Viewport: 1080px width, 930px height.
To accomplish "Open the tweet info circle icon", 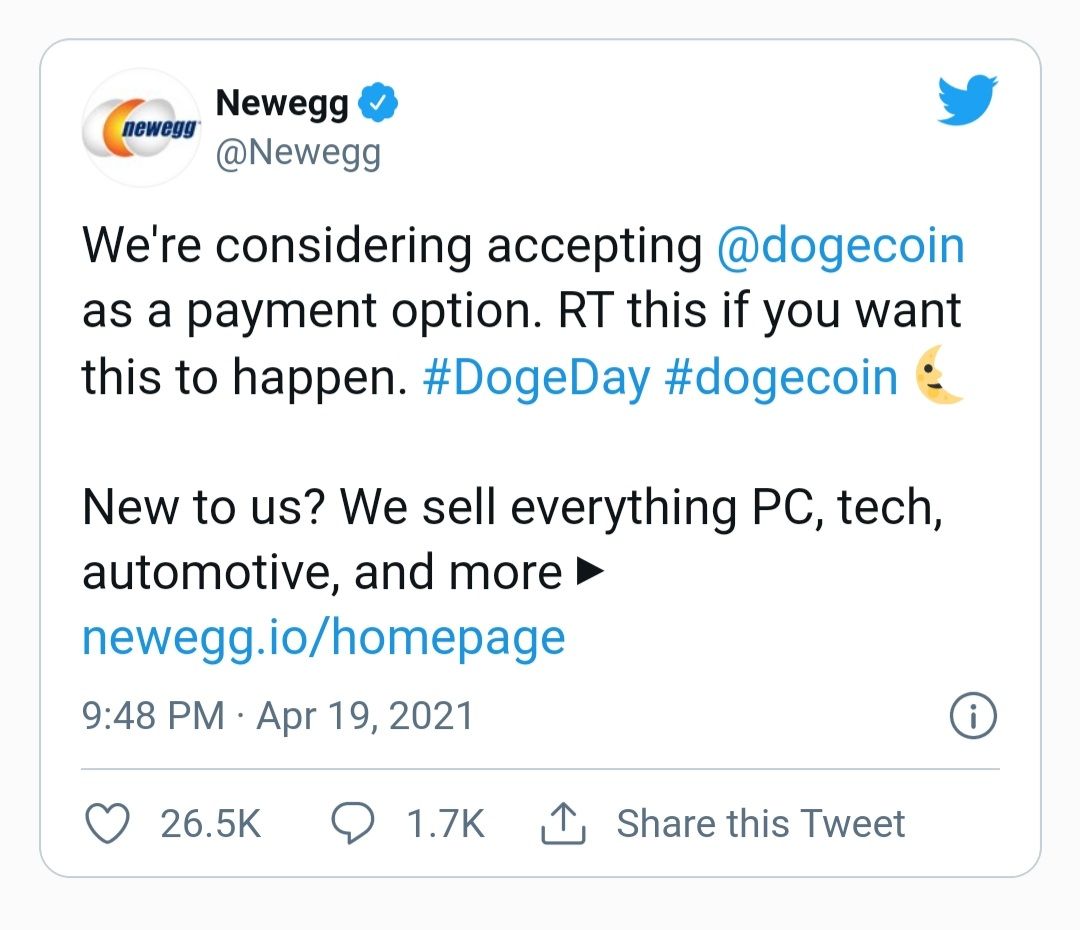I will coord(971,716).
